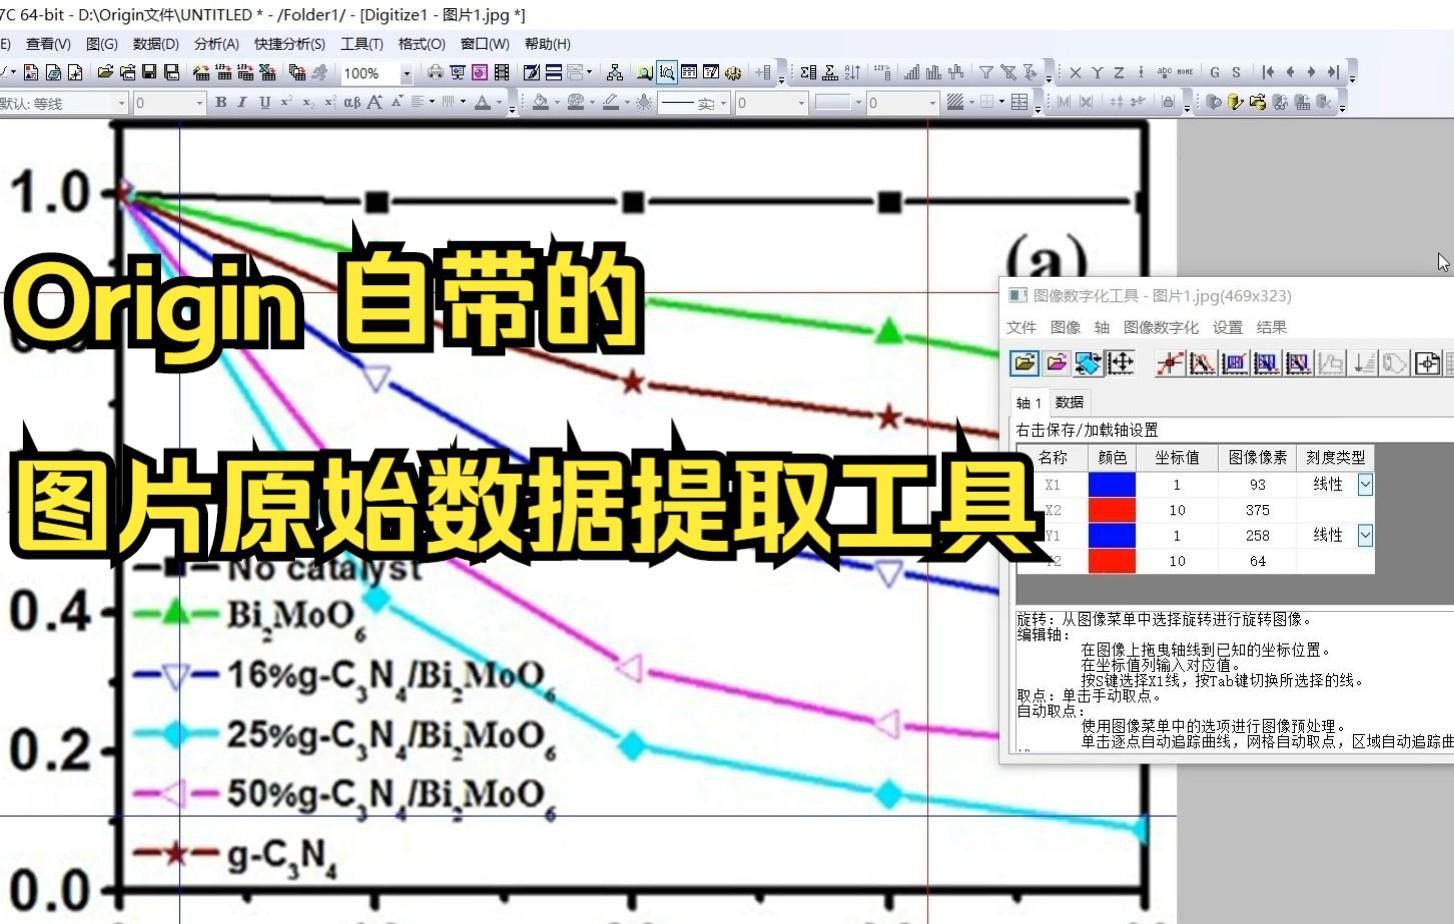The width and height of the screenshot is (1454, 924).
Task: Click the X2 coordinate value cell 10
Action: (1177, 510)
